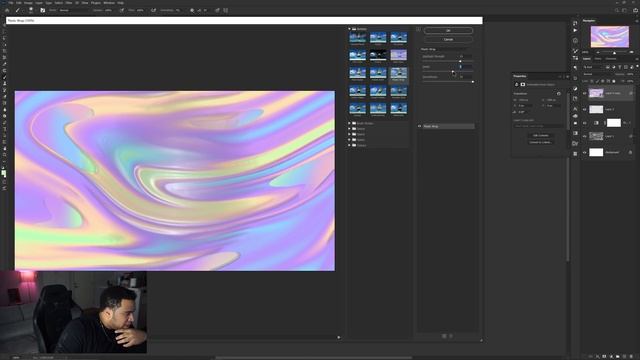Screen dimensions: 640x360
Task: Click OK in Filter Gallery
Action: (x=448, y=31)
